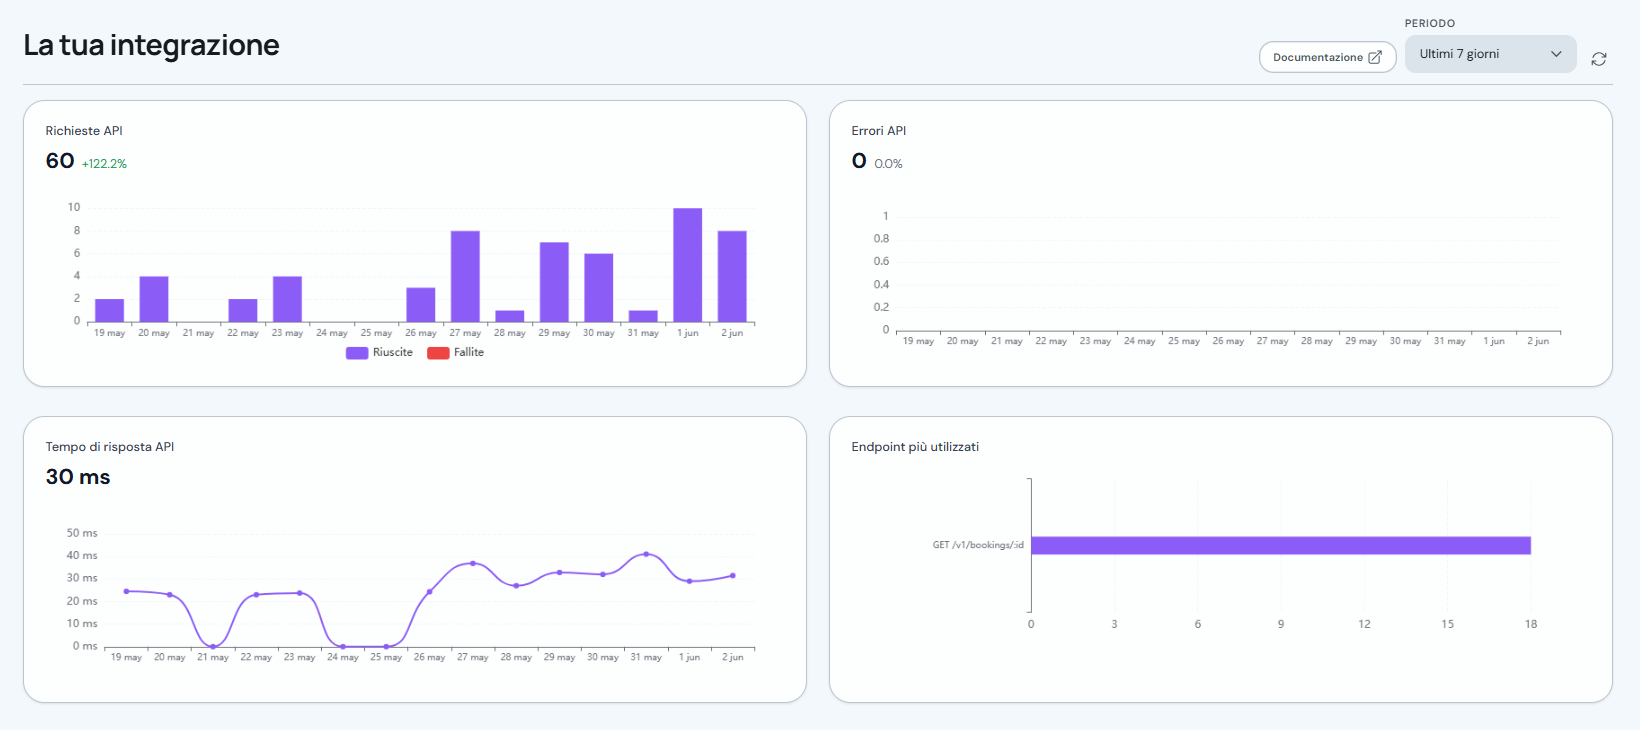This screenshot has width=1640, height=730.
Task: Click the GET /v1/bookings/:id endpoint label
Action: 978,545
